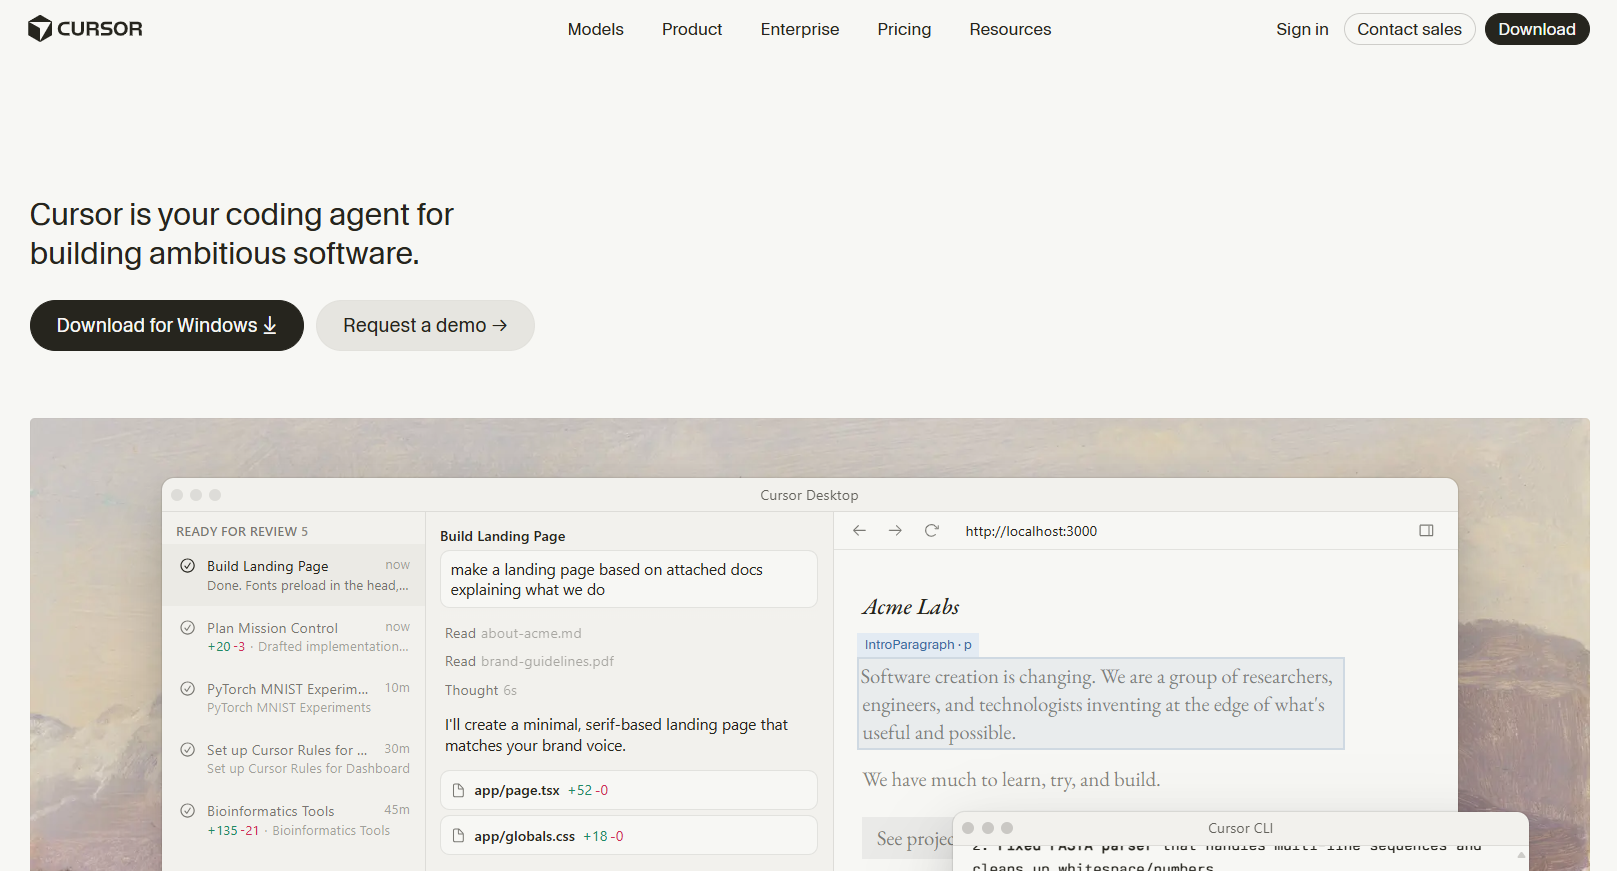Click the file icon beside app/page.tsx

click(x=459, y=791)
